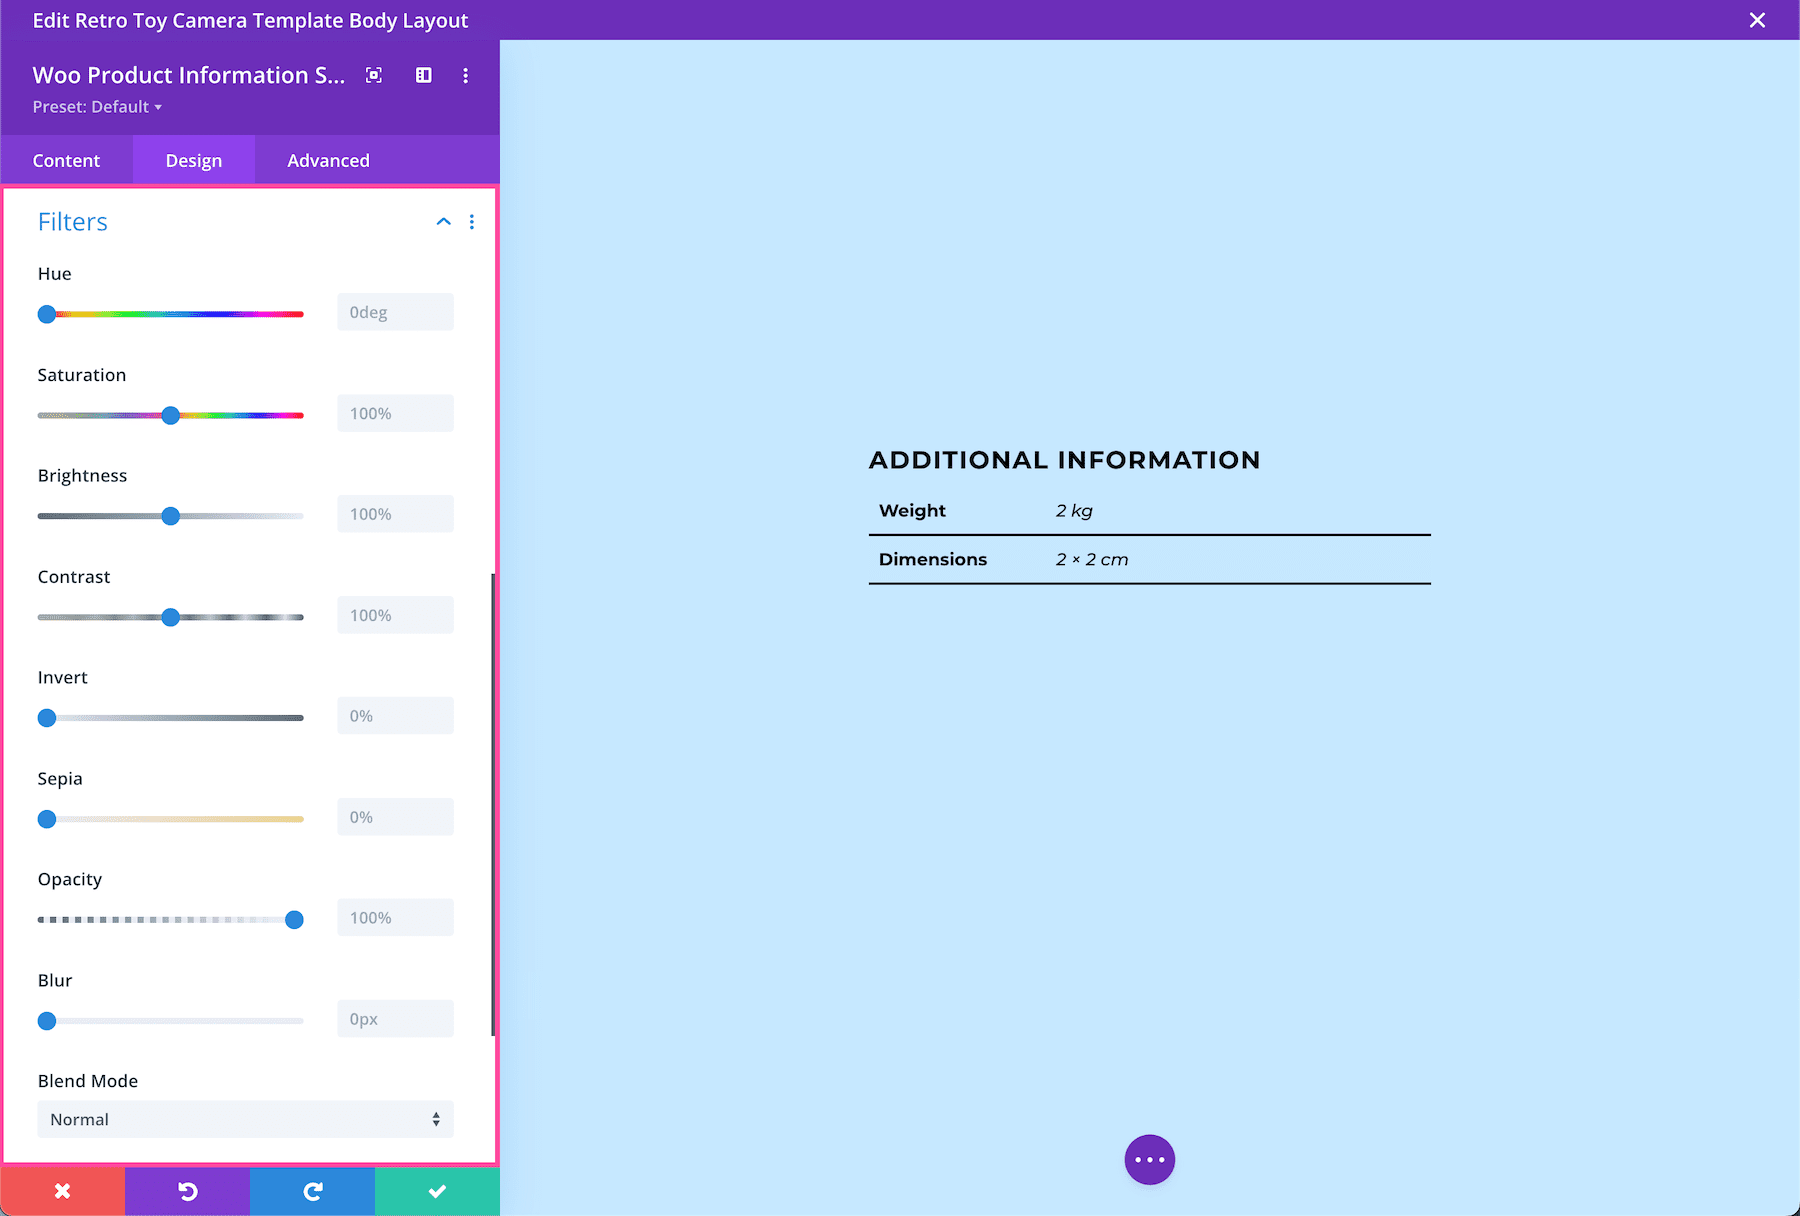Switch to the Advanced tab
The image size is (1800, 1216).
click(328, 160)
